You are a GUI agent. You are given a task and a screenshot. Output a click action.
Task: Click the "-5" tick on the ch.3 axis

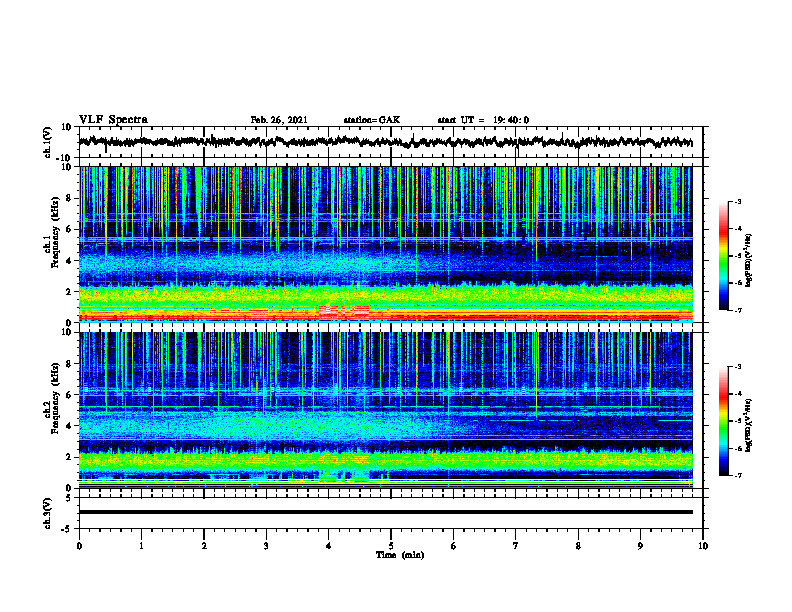click(68, 529)
